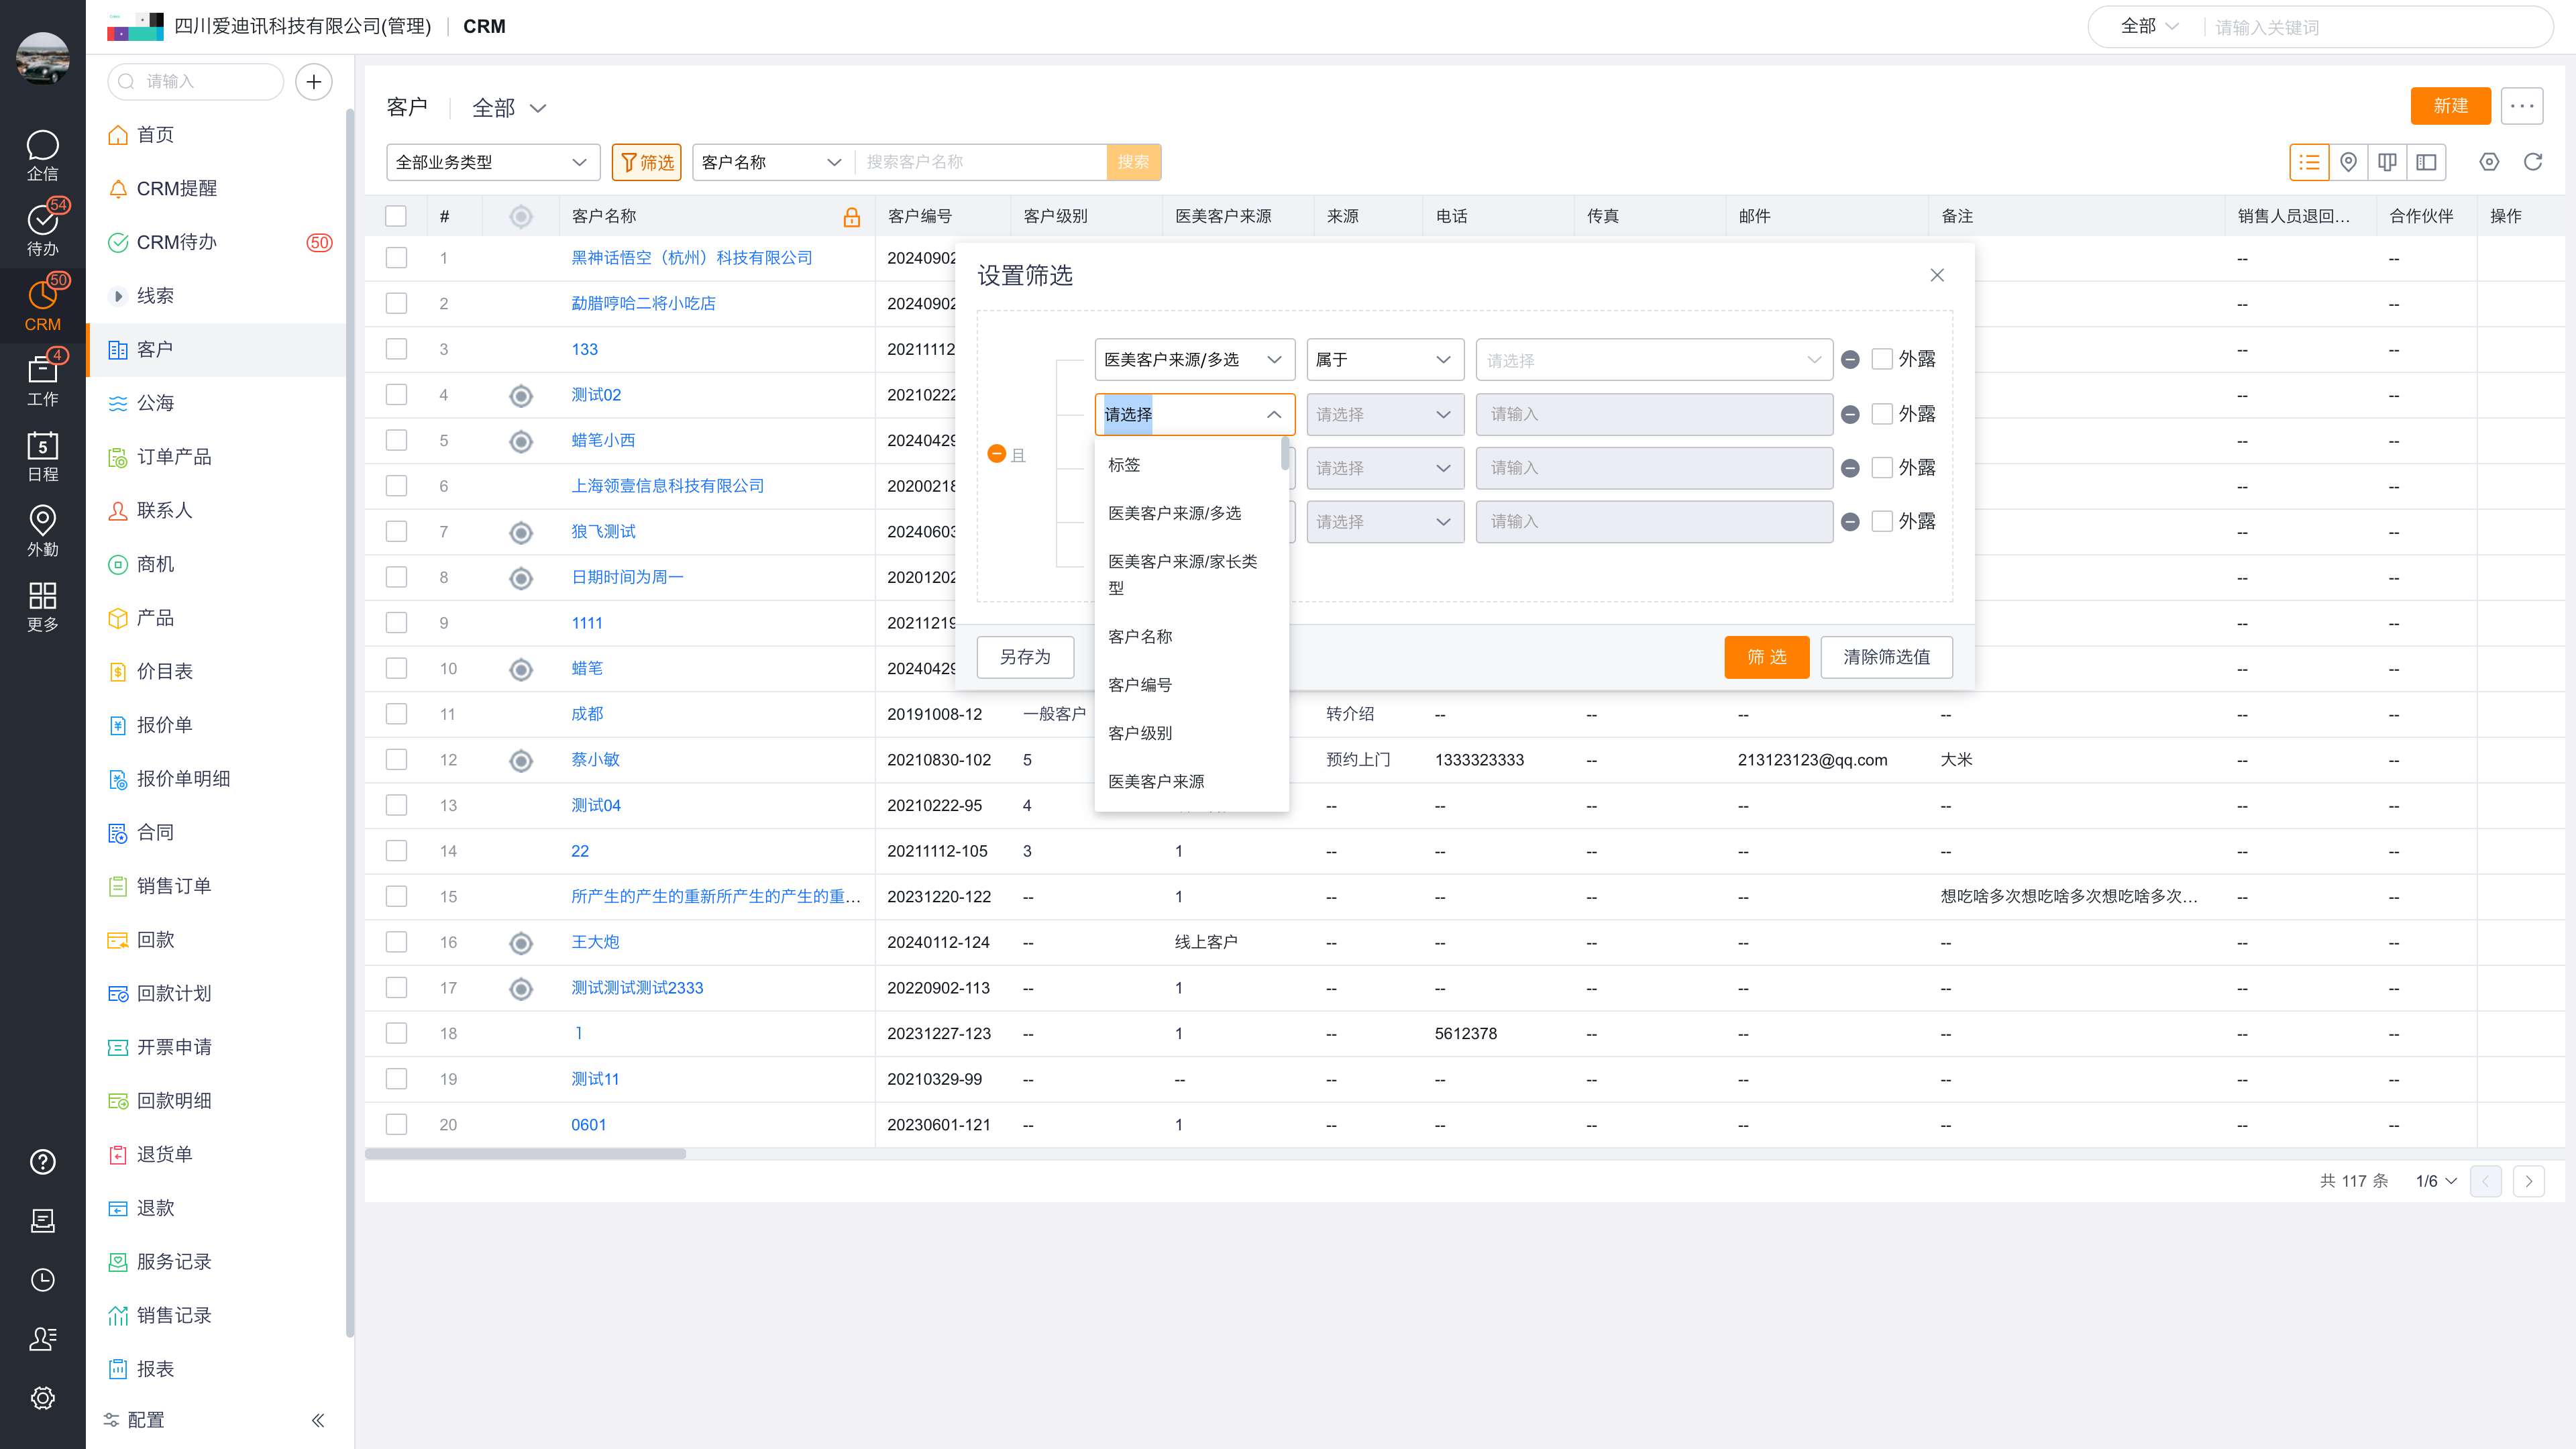The width and height of the screenshot is (2576, 1449).
Task: Expand the 全部业务类型 dropdown
Action: click(x=493, y=162)
